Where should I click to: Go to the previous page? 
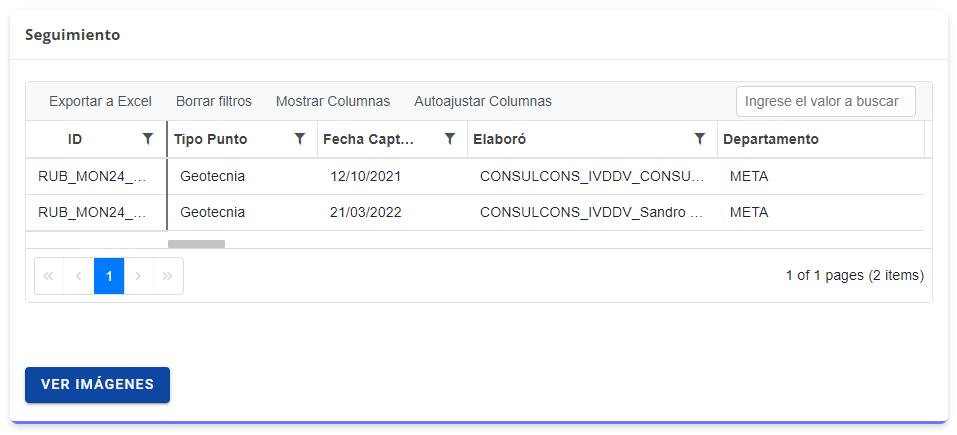coord(79,276)
